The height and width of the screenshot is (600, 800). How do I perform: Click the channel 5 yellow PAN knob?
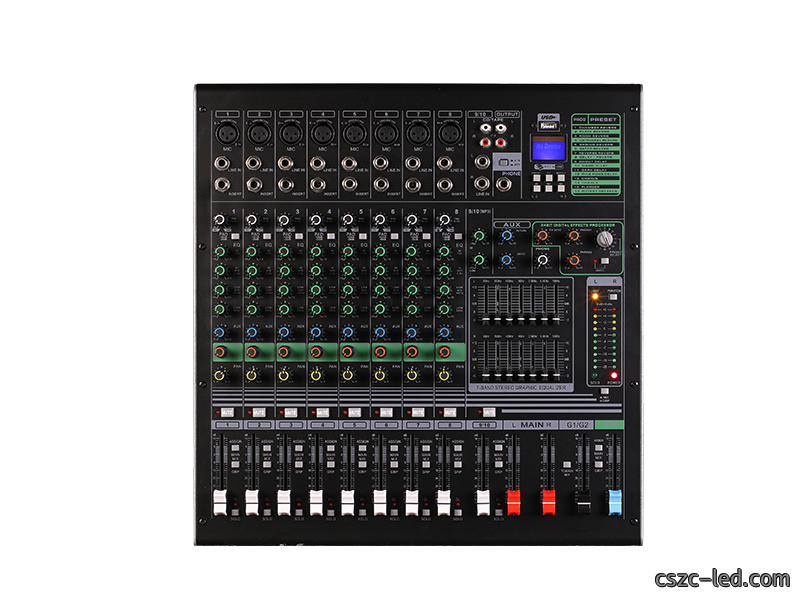pyautogui.click(x=347, y=376)
